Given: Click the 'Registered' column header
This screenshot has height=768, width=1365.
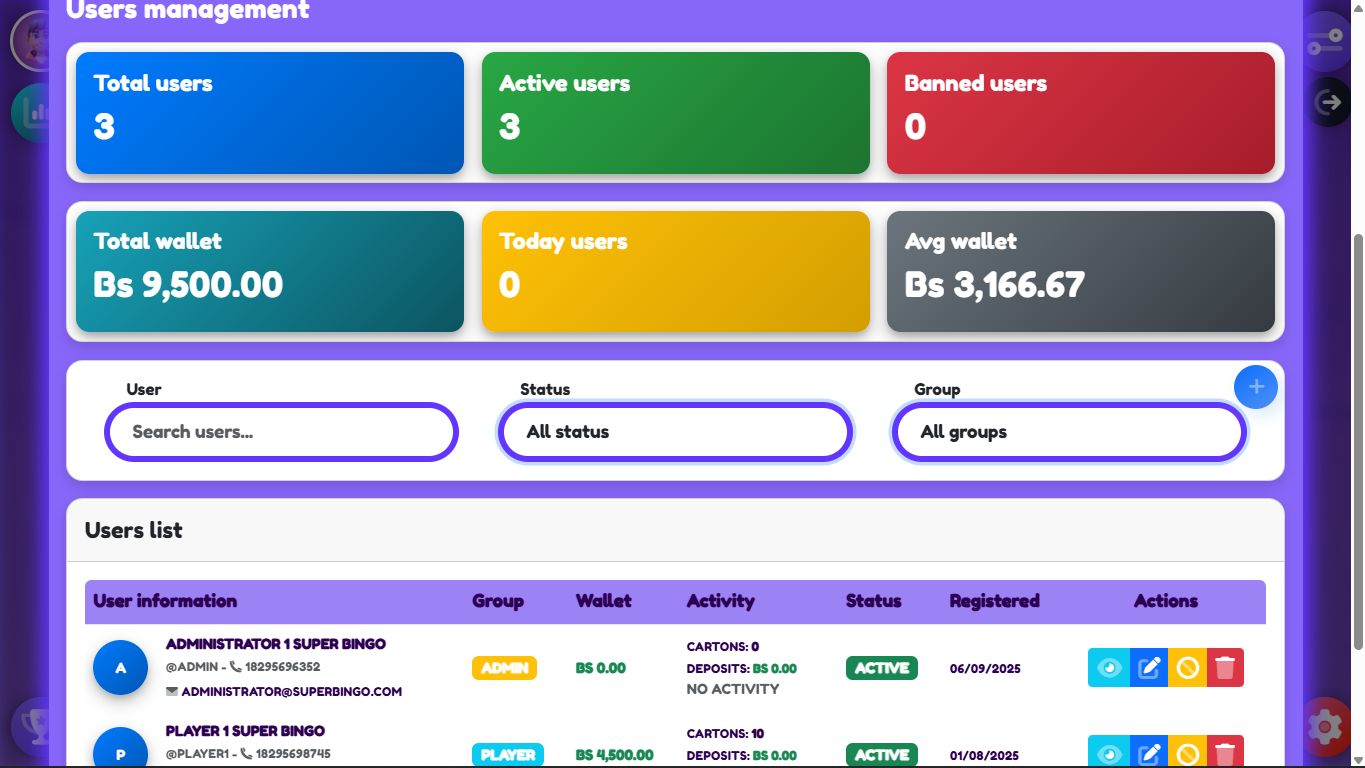Looking at the screenshot, I should [x=995, y=601].
